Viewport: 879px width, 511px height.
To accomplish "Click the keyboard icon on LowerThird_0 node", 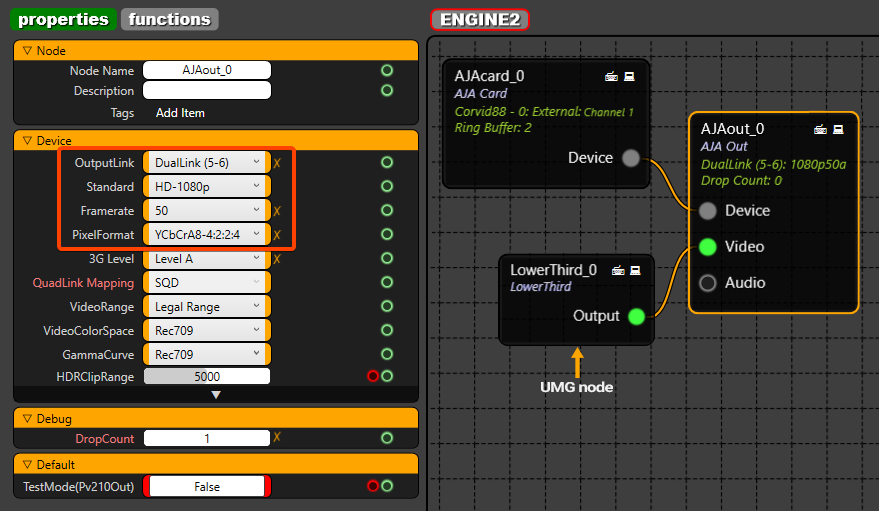I will 620,270.
